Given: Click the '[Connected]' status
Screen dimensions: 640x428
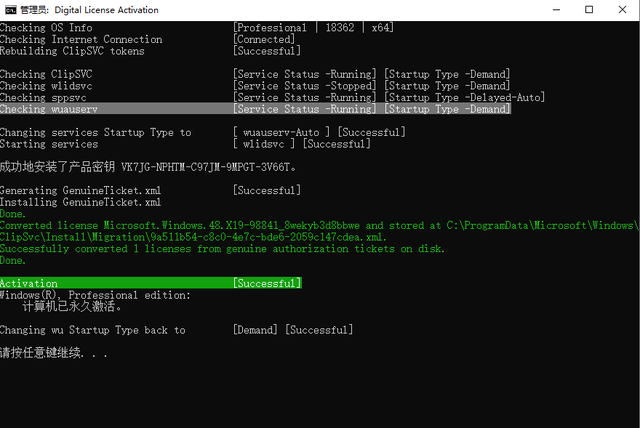Looking at the screenshot, I should pyautogui.click(x=264, y=40).
